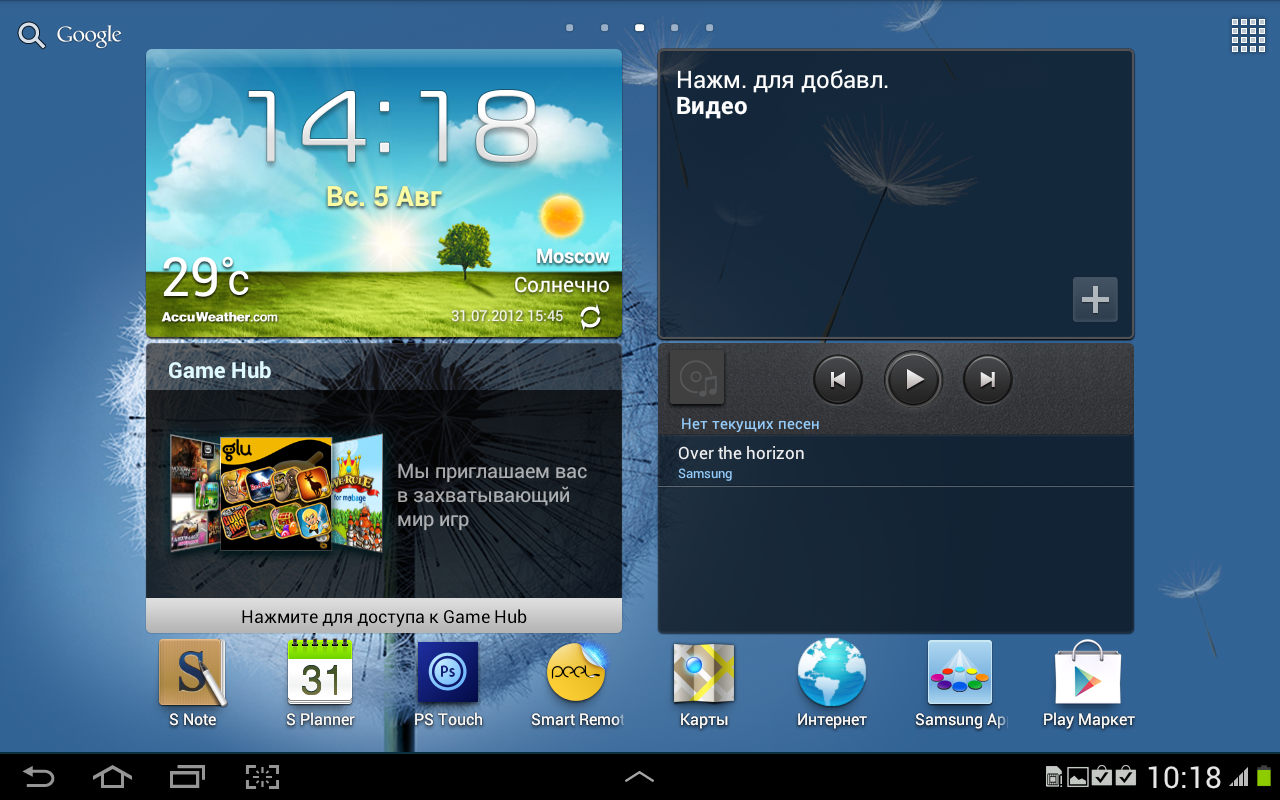Open recent apps list
Viewport: 1280px width, 800px height.
(x=187, y=776)
